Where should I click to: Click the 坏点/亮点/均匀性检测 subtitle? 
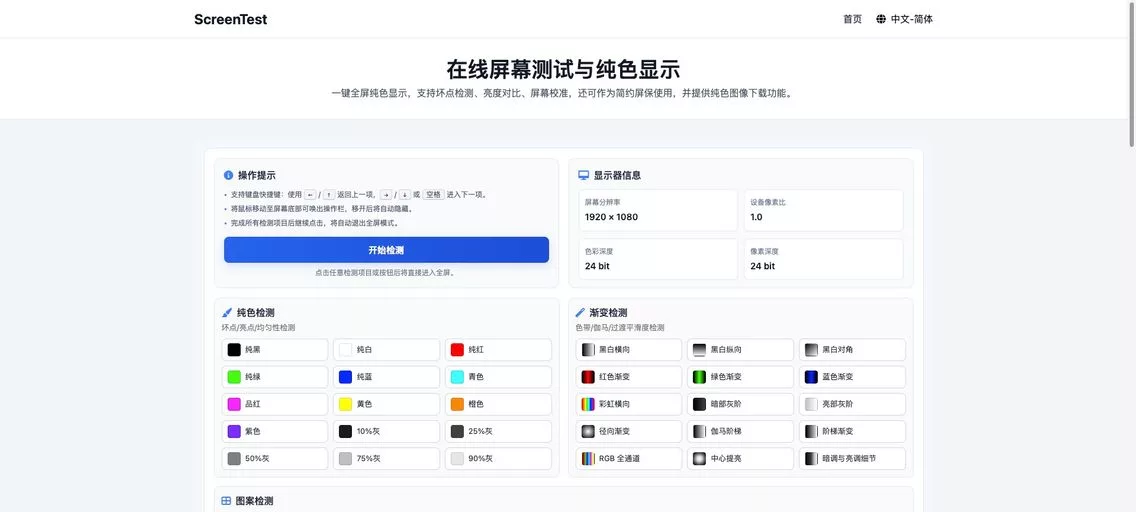click(x=259, y=327)
